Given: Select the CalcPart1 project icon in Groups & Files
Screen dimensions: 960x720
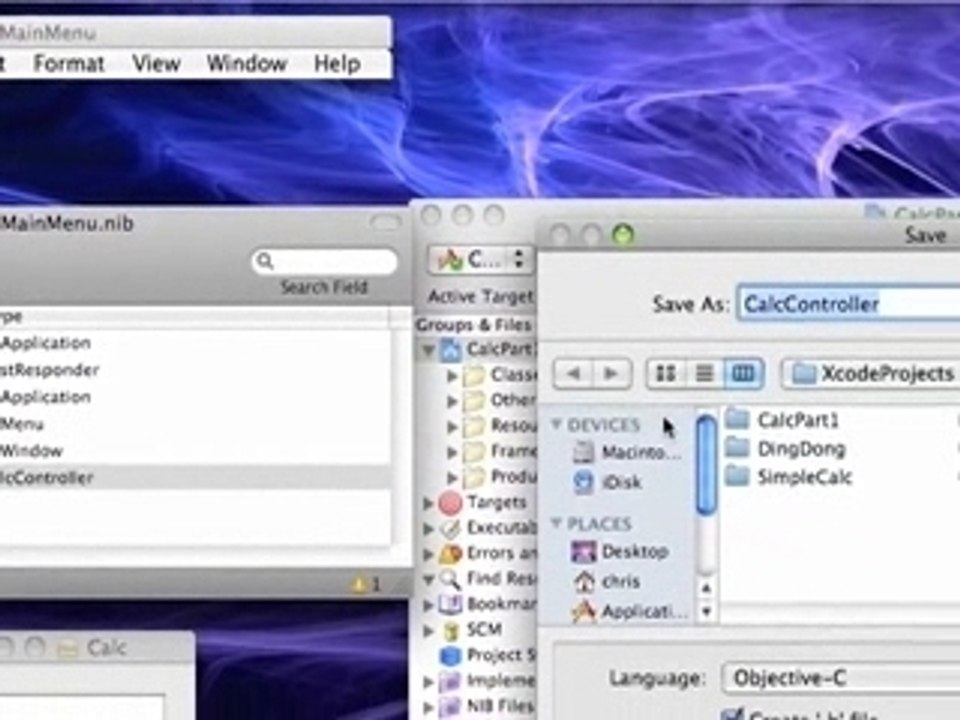Looking at the screenshot, I should click(x=451, y=350).
